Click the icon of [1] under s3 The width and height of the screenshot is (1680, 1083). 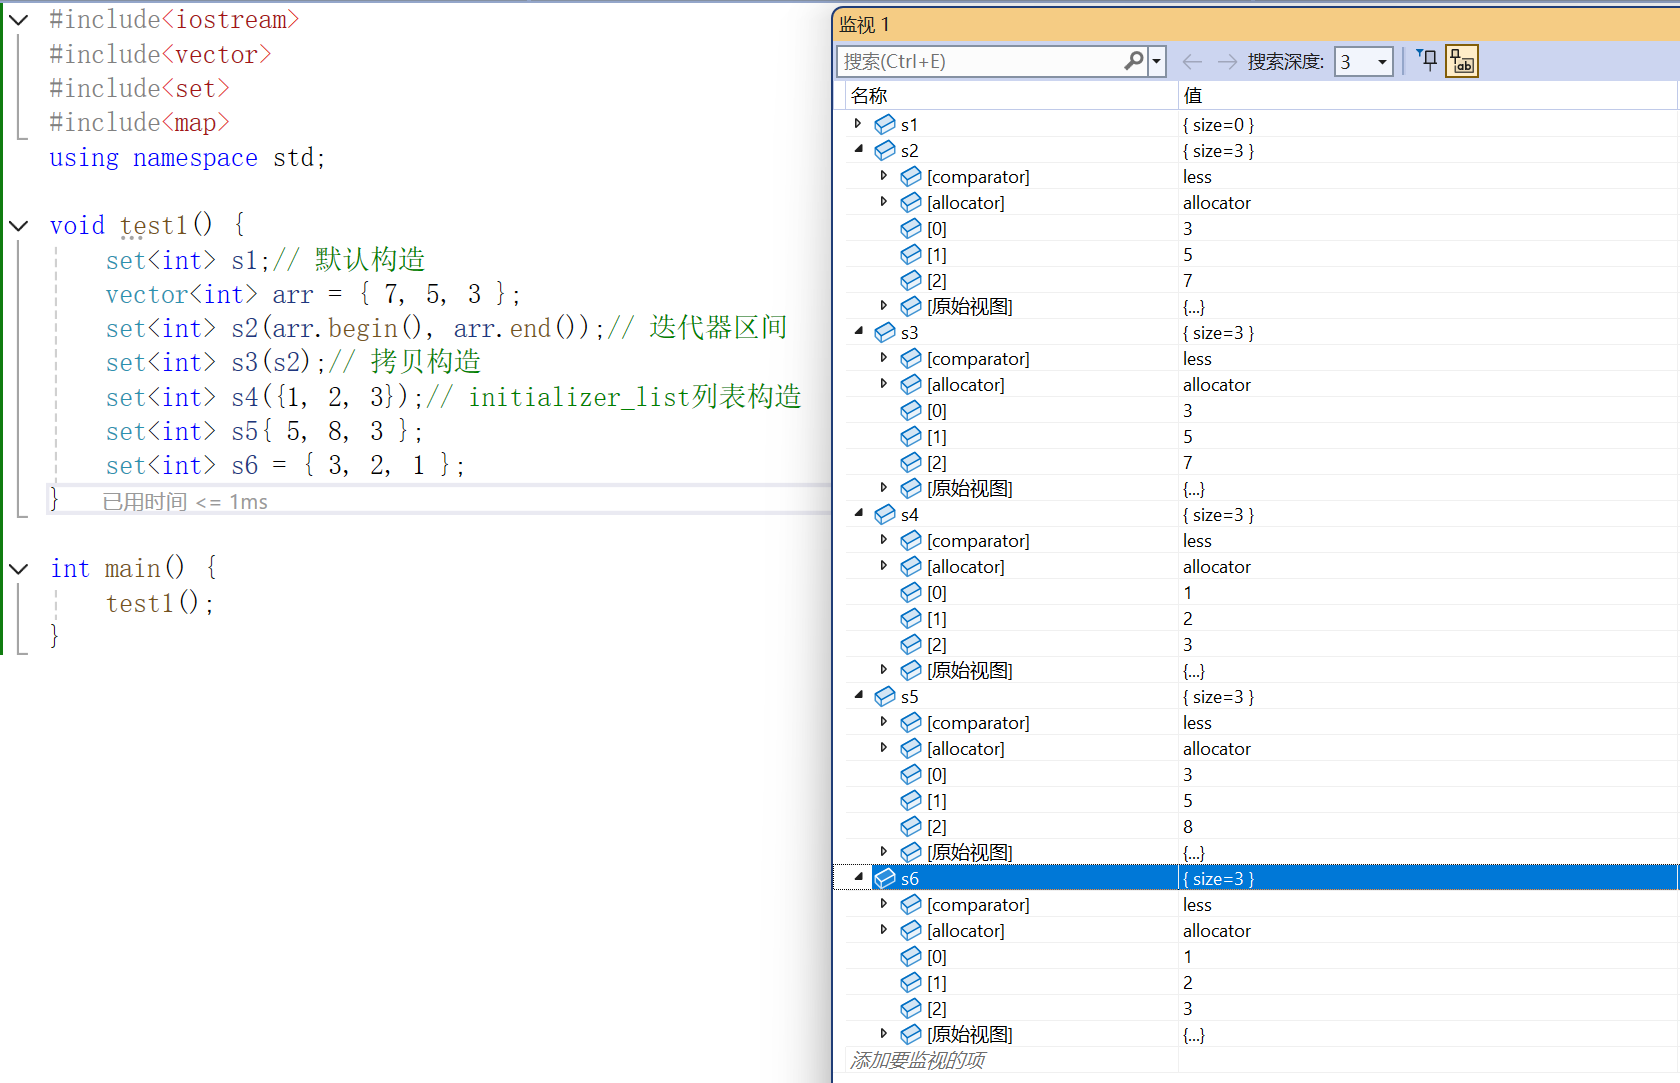911,436
